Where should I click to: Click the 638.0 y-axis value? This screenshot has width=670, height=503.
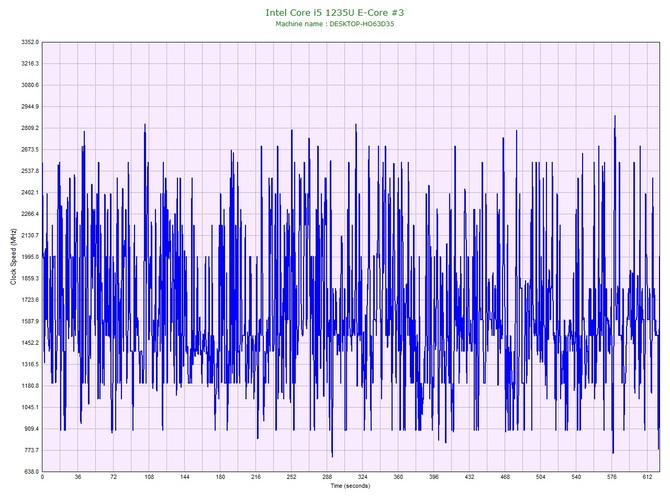point(31,472)
